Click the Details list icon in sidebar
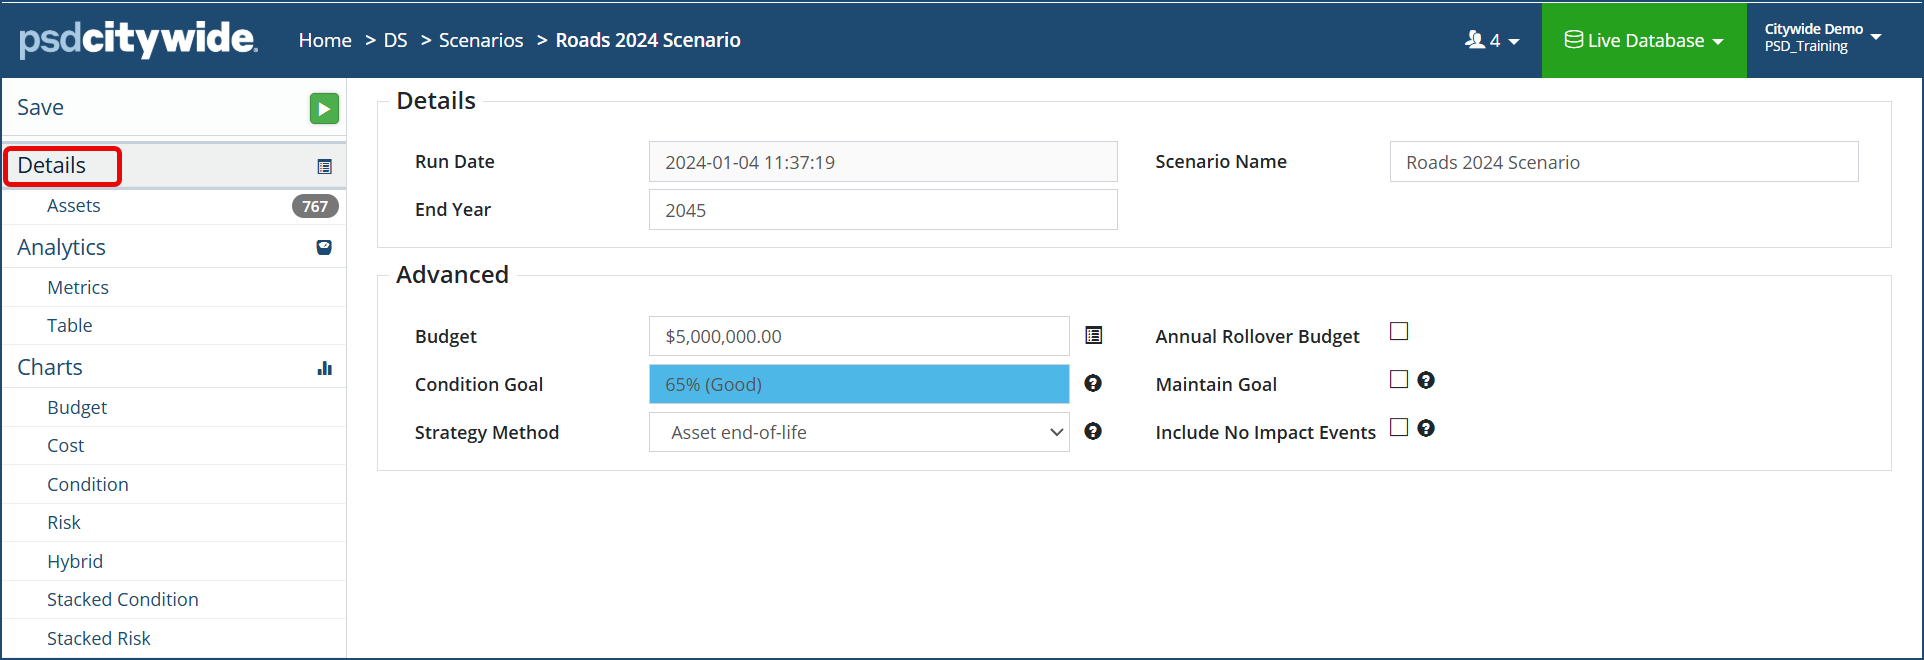The width and height of the screenshot is (1924, 660). 324,167
